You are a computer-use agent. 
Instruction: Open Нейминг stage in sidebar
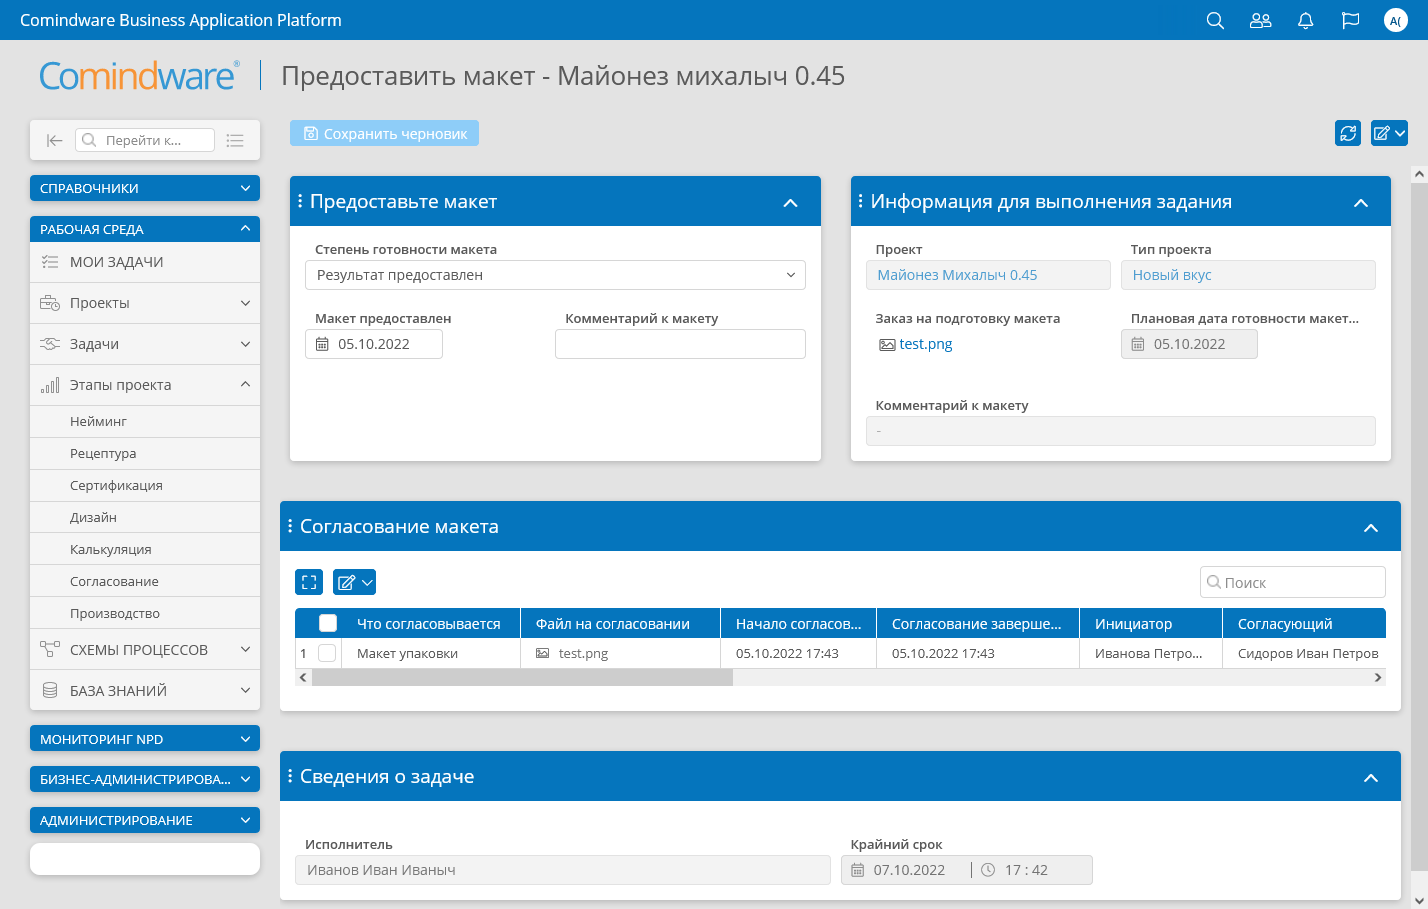coord(145,421)
